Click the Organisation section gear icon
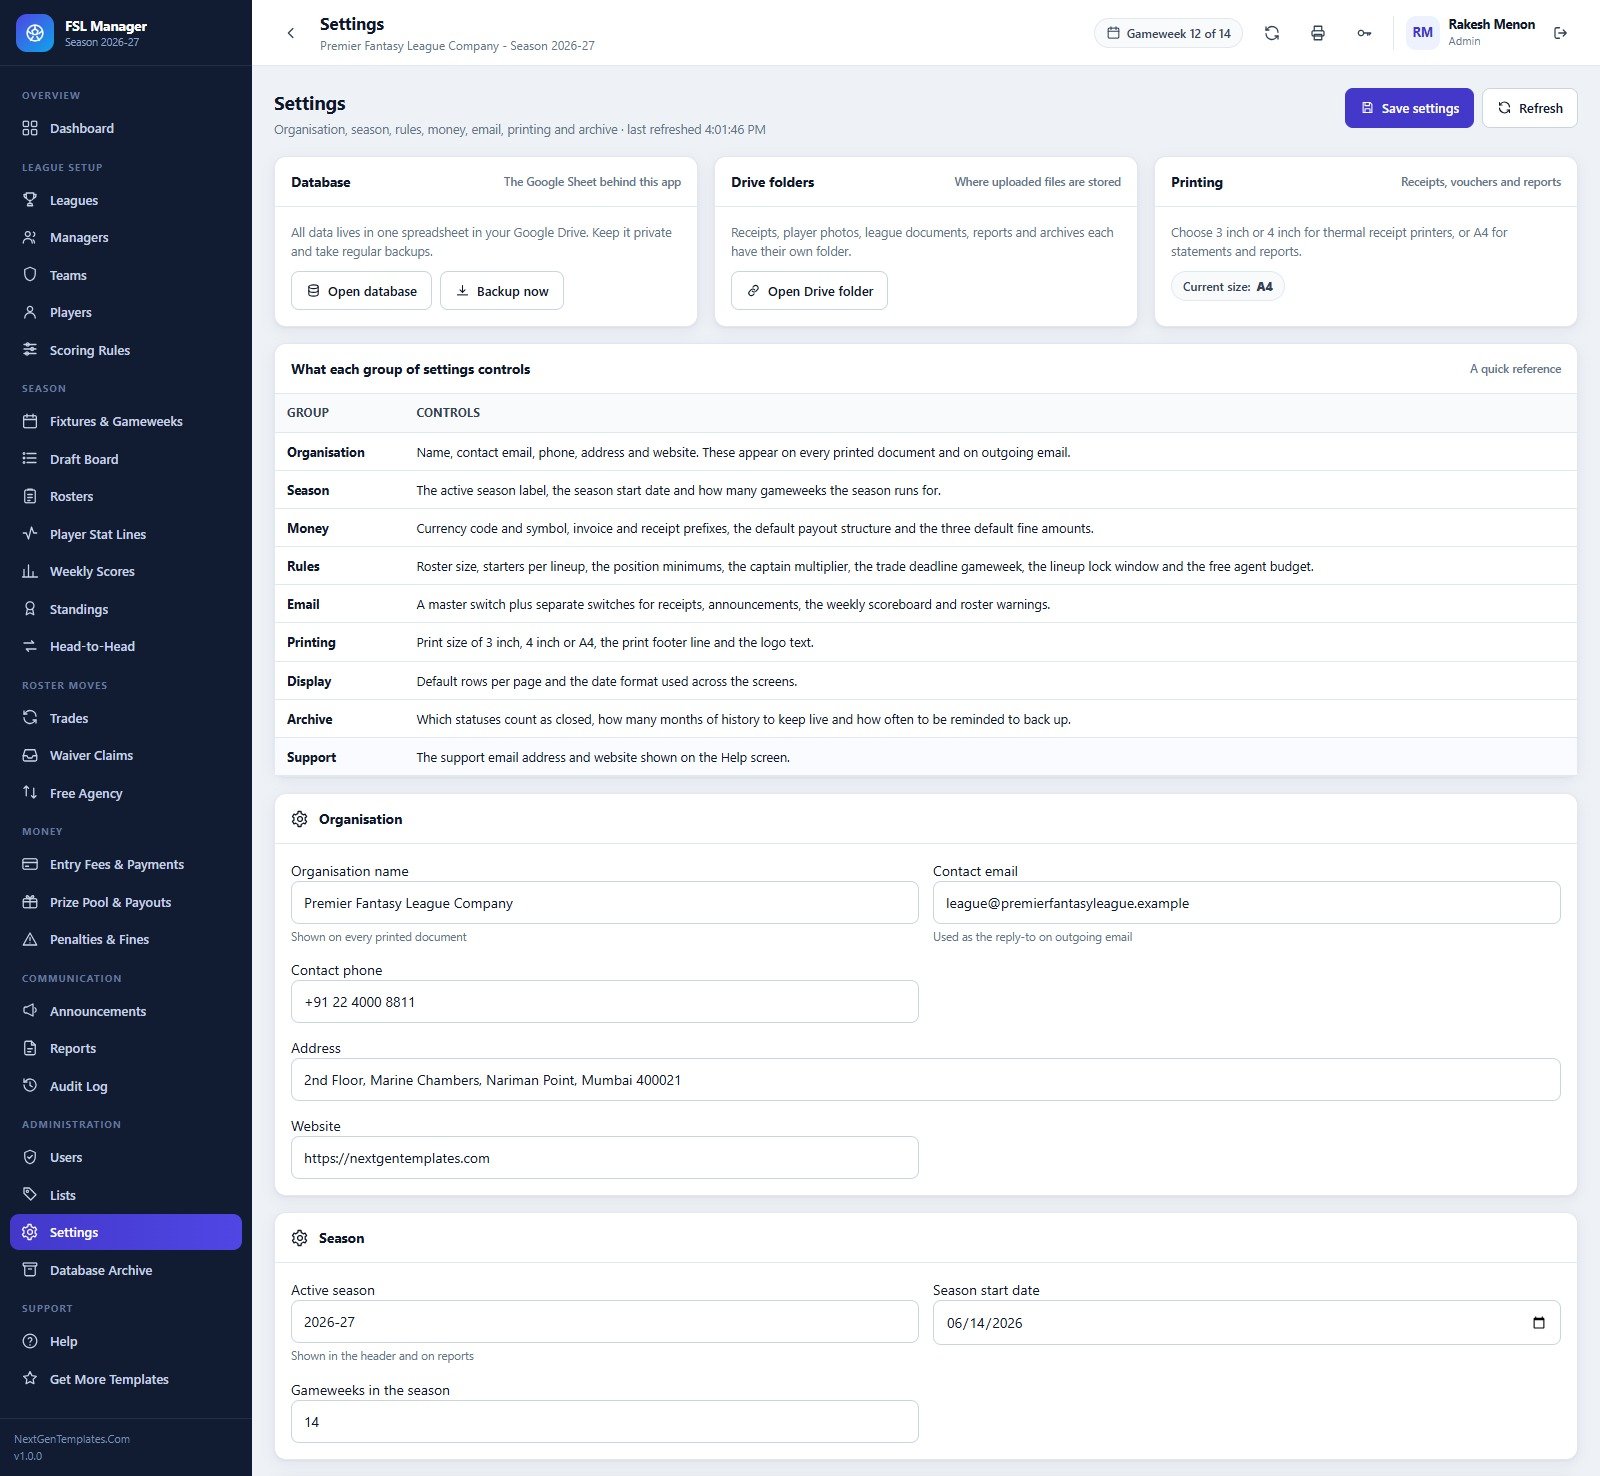 (299, 819)
